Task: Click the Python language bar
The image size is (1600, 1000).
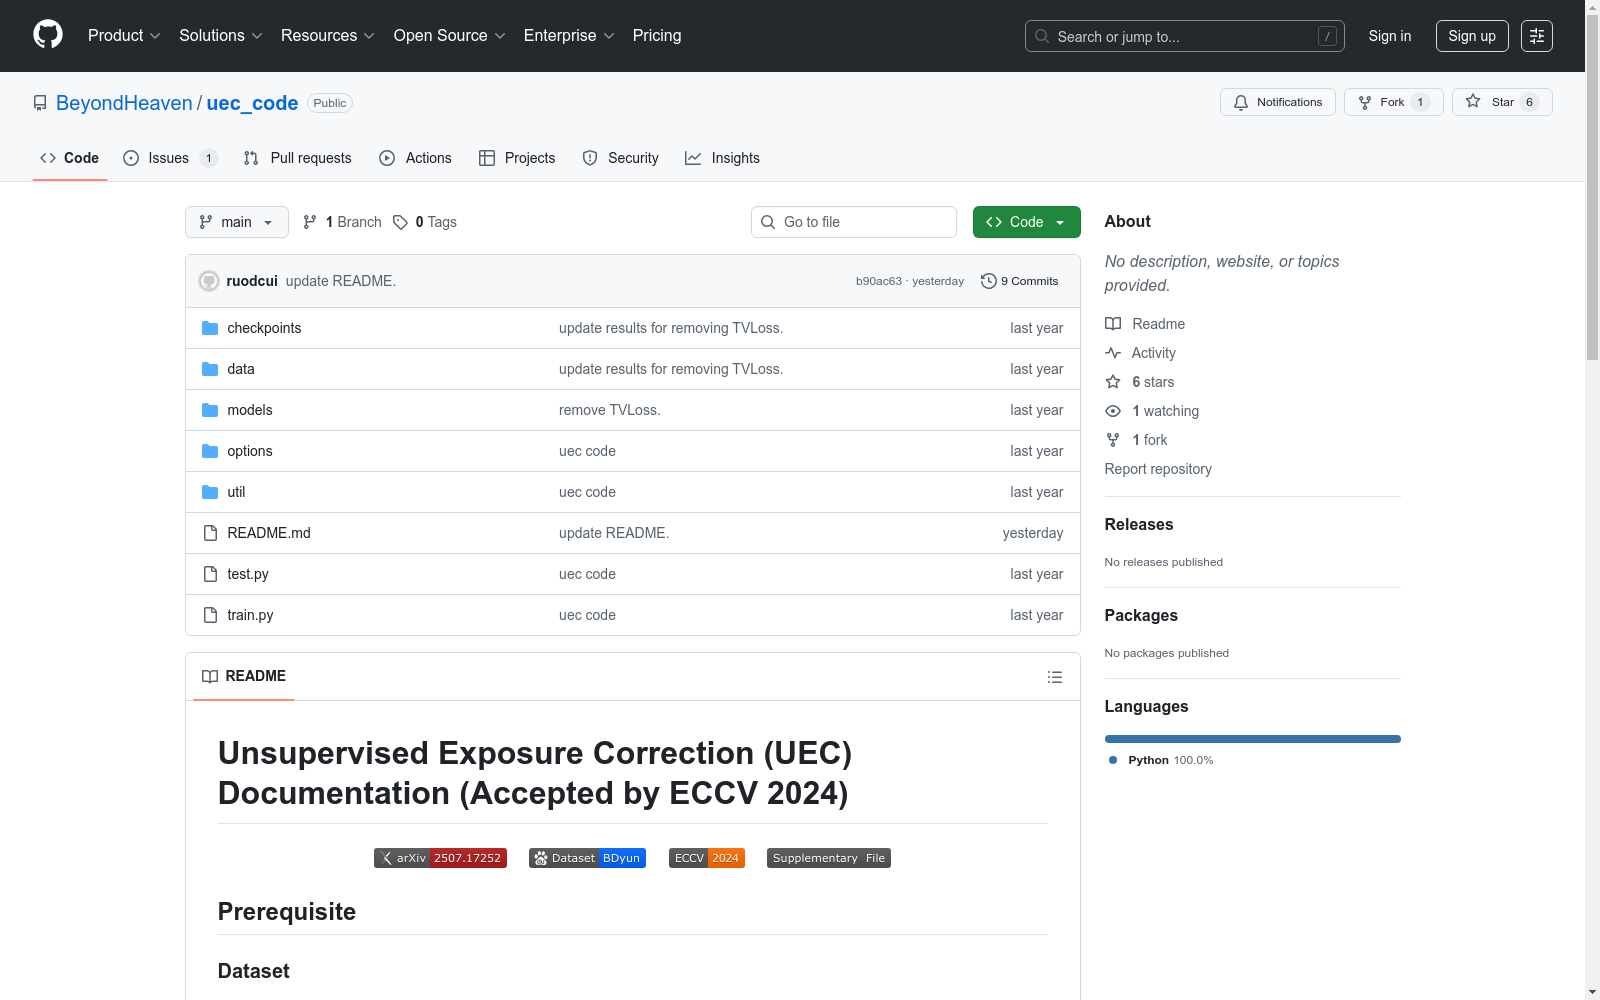Action: tap(1253, 739)
